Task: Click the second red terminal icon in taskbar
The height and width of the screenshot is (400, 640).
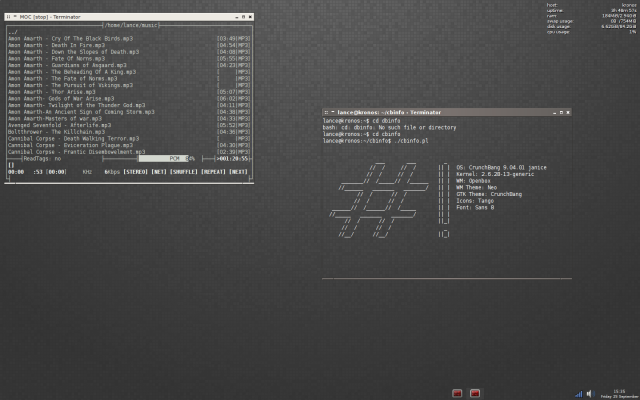Action: [x=475, y=393]
